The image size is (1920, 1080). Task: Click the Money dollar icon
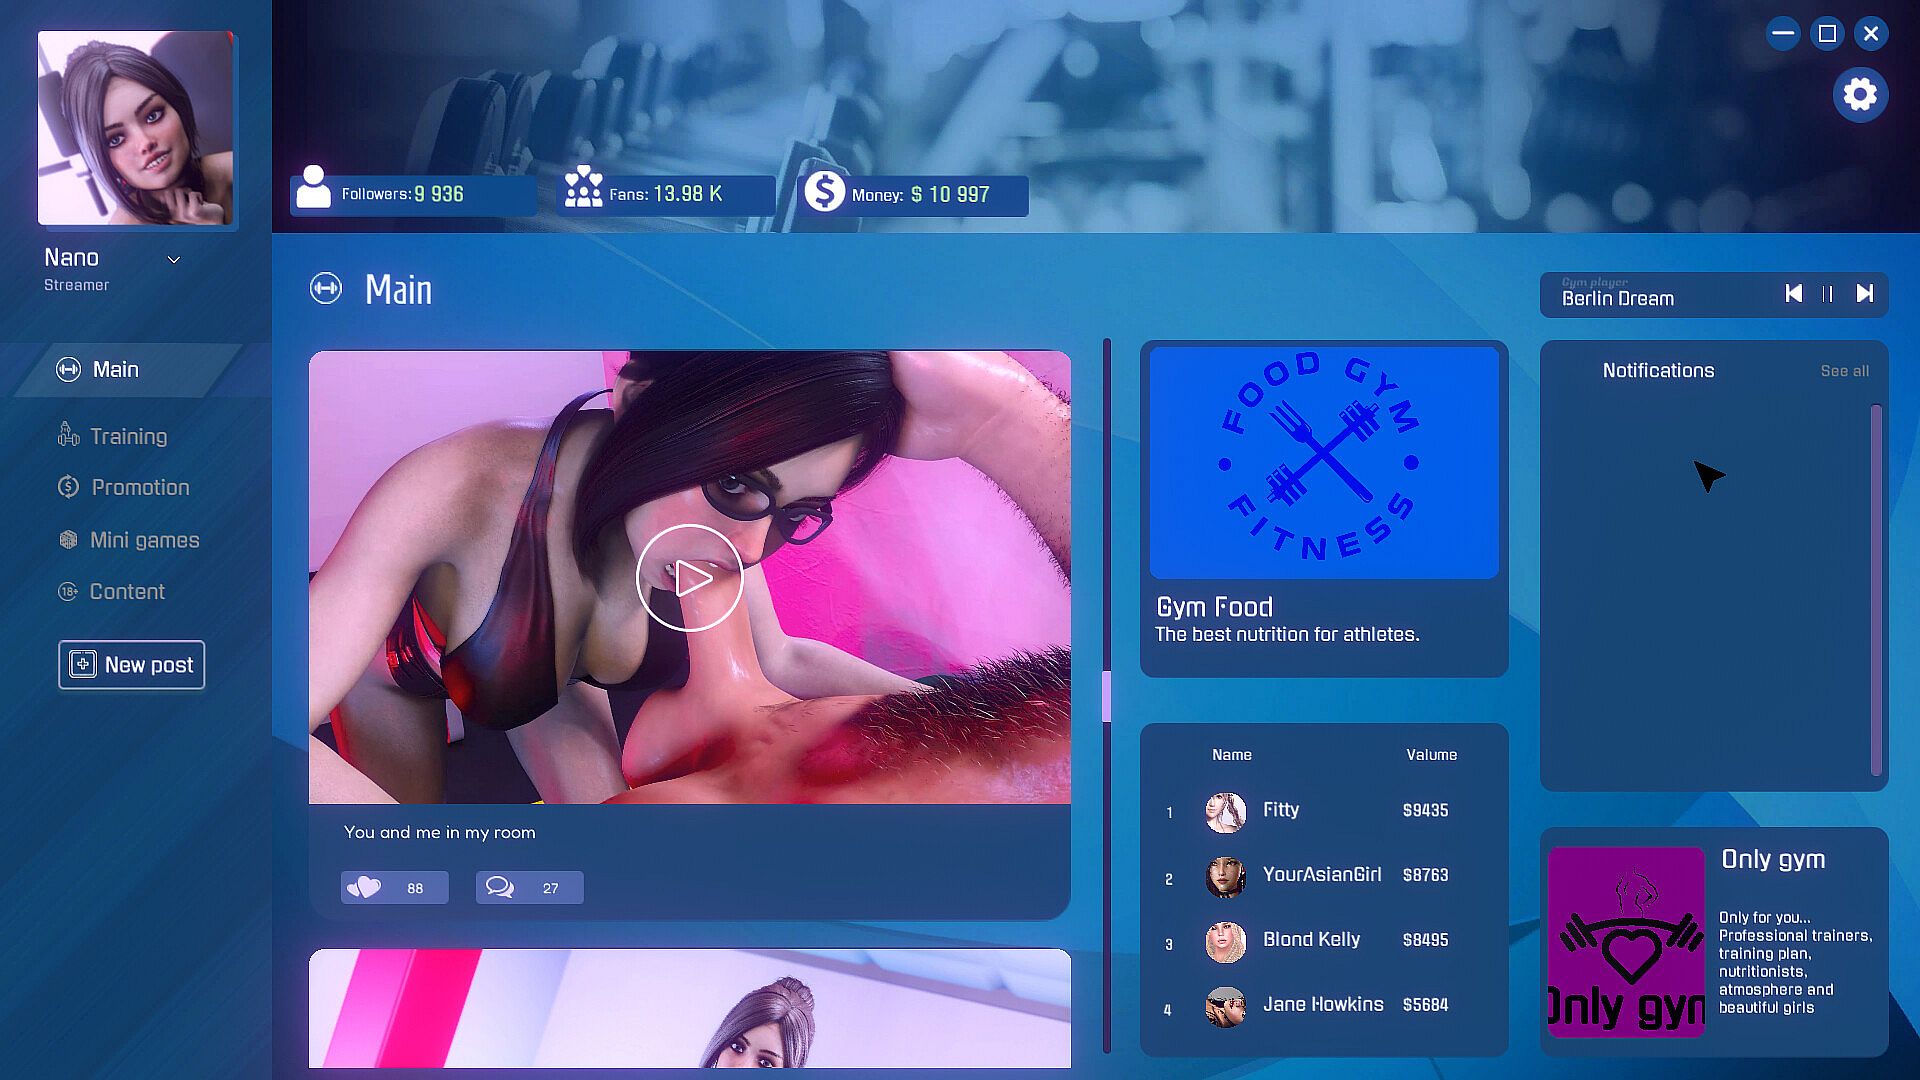point(825,191)
